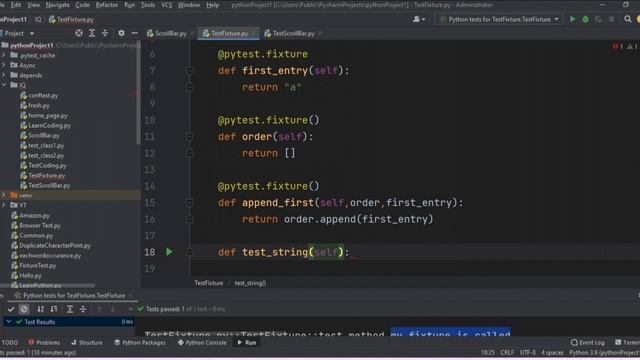Open Python Packages tool window
This screenshot has height=360, width=640.
pos(140,342)
